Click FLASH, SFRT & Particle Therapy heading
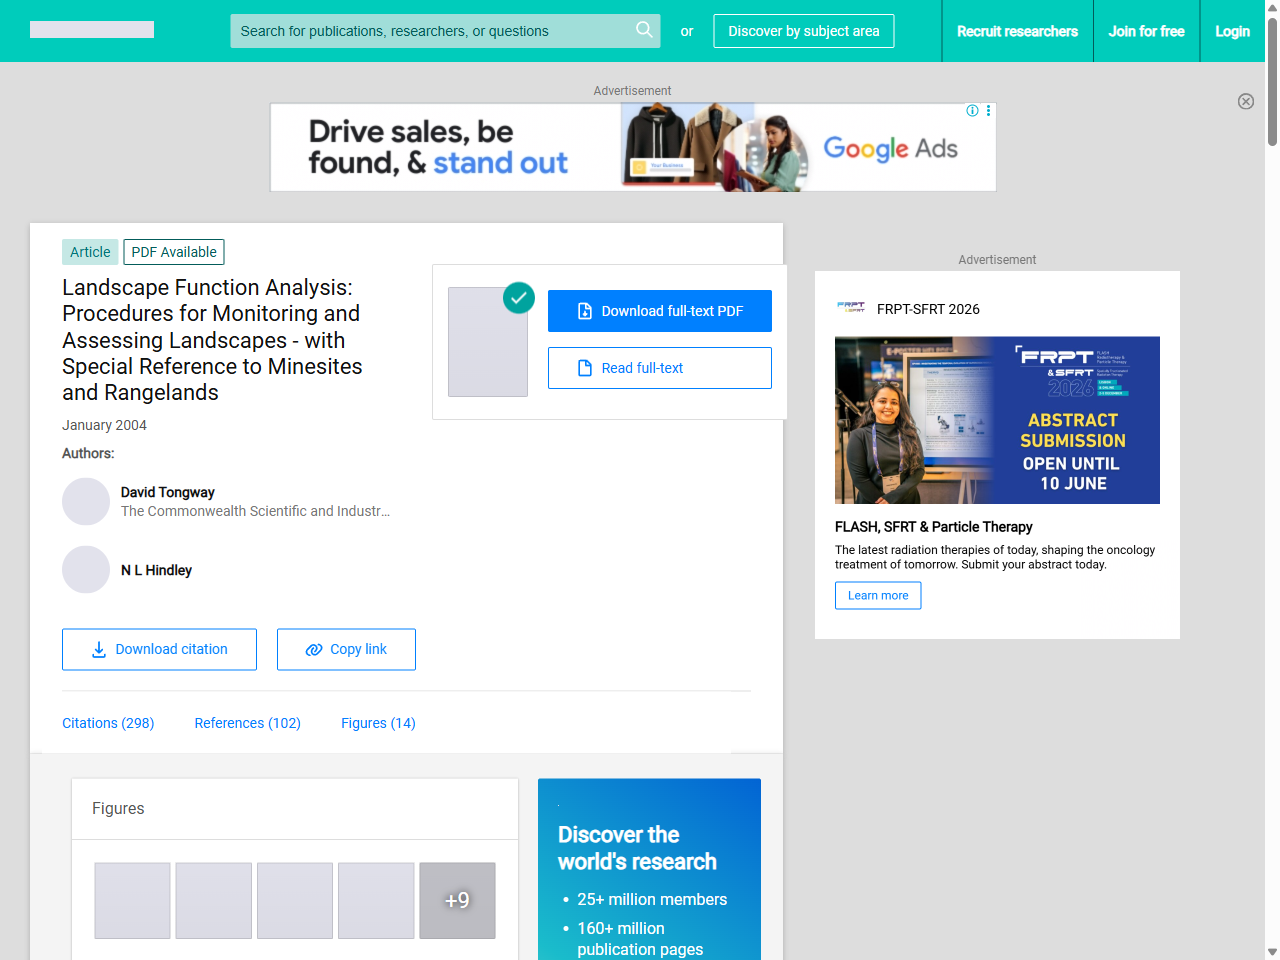The width and height of the screenshot is (1280, 960). coord(934,527)
